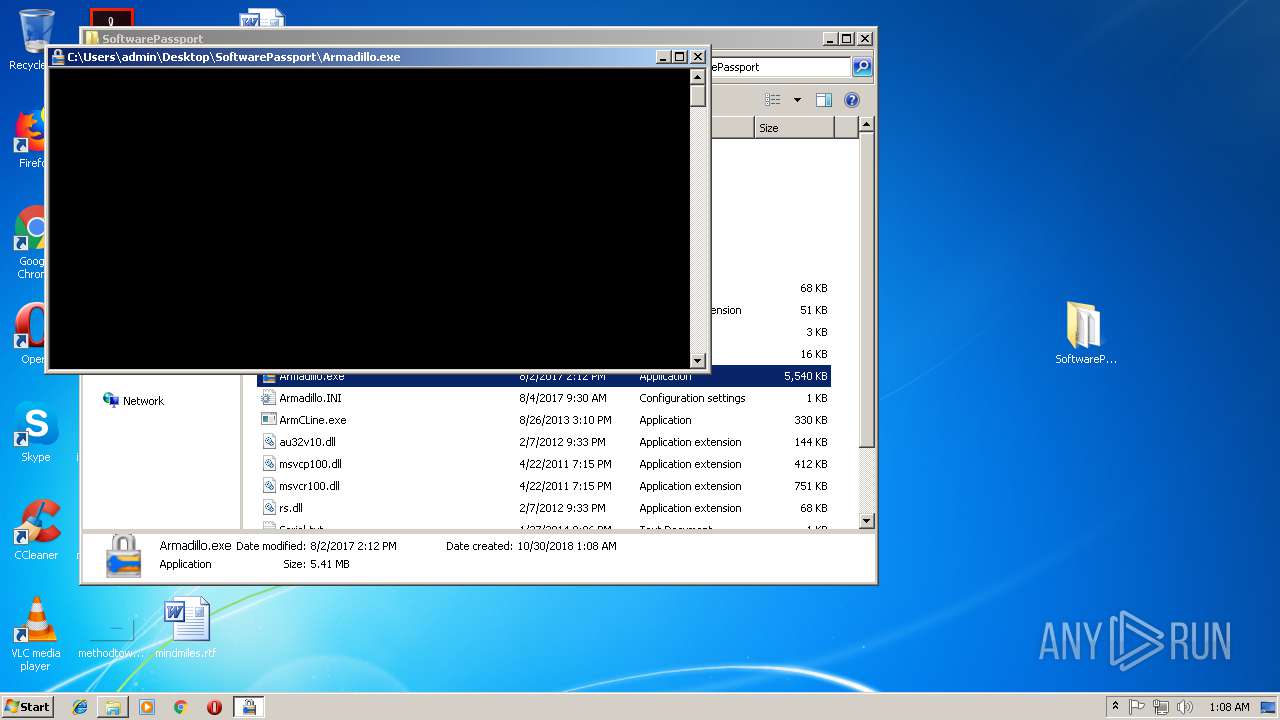Select mindmiles.rtf desktop document

[186, 628]
